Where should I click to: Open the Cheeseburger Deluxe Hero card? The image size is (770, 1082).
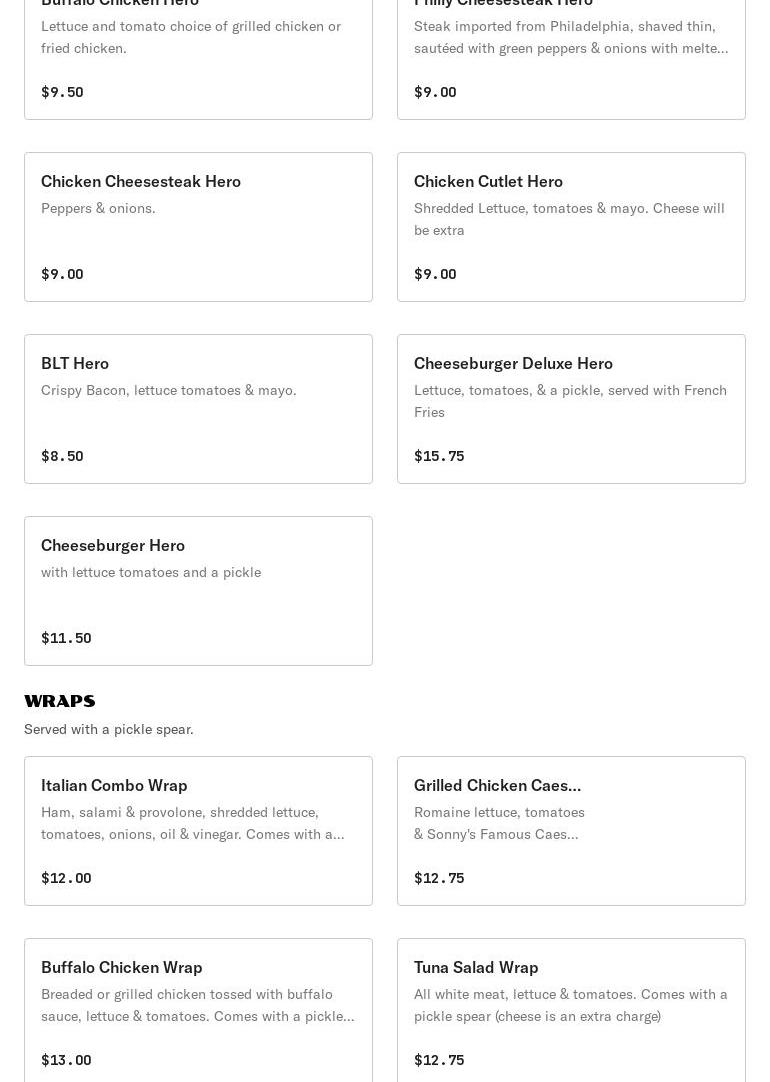pos(571,409)
